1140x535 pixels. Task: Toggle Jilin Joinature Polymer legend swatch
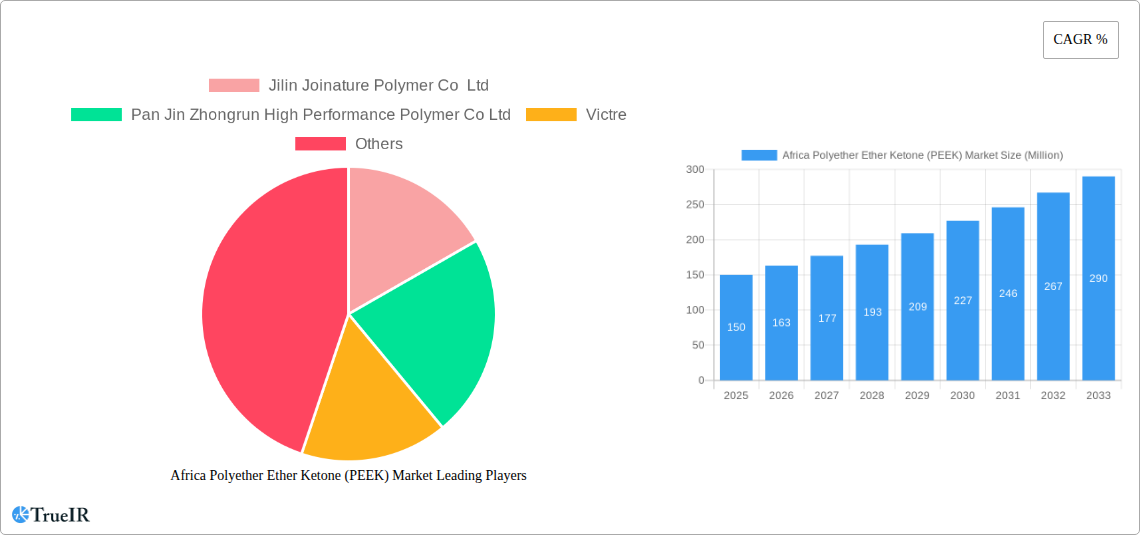click(234, 86)
